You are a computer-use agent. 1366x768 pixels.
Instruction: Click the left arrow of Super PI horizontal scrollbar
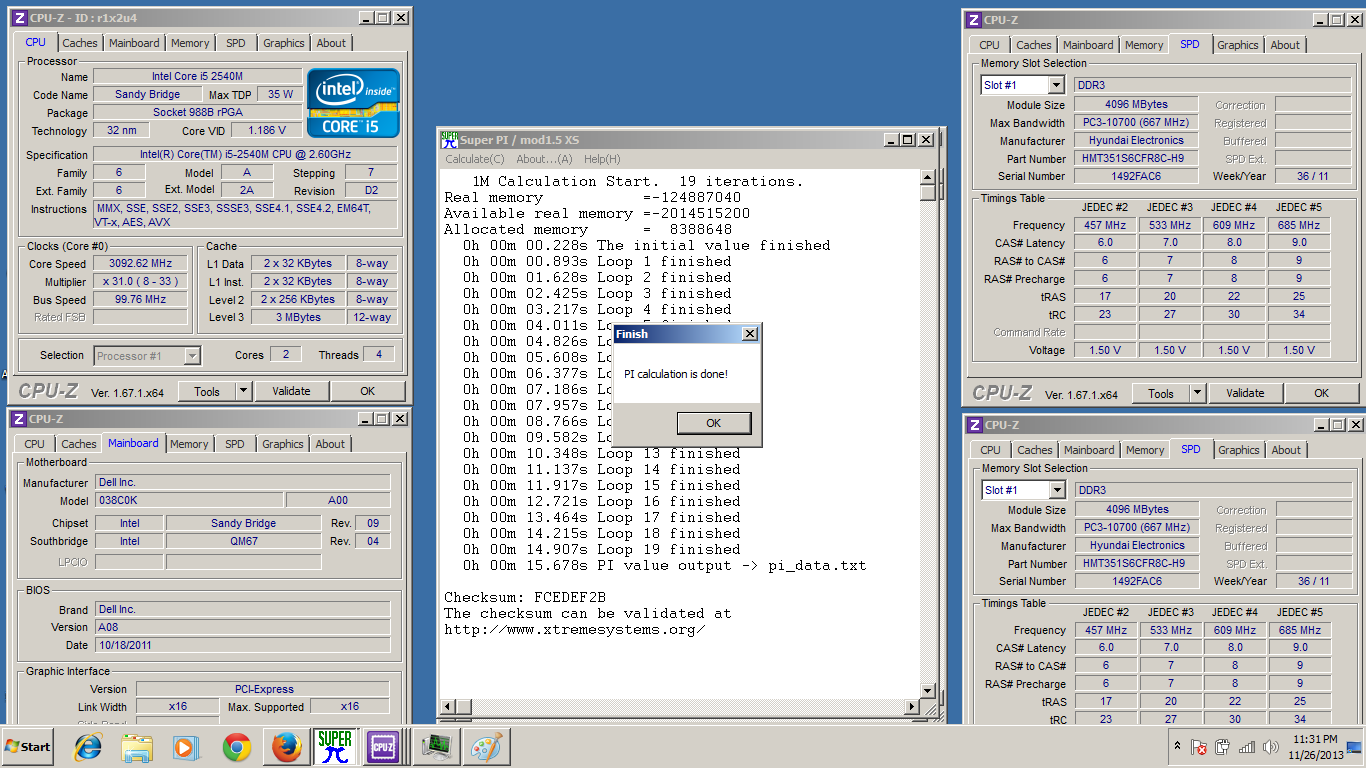[448, 707]
